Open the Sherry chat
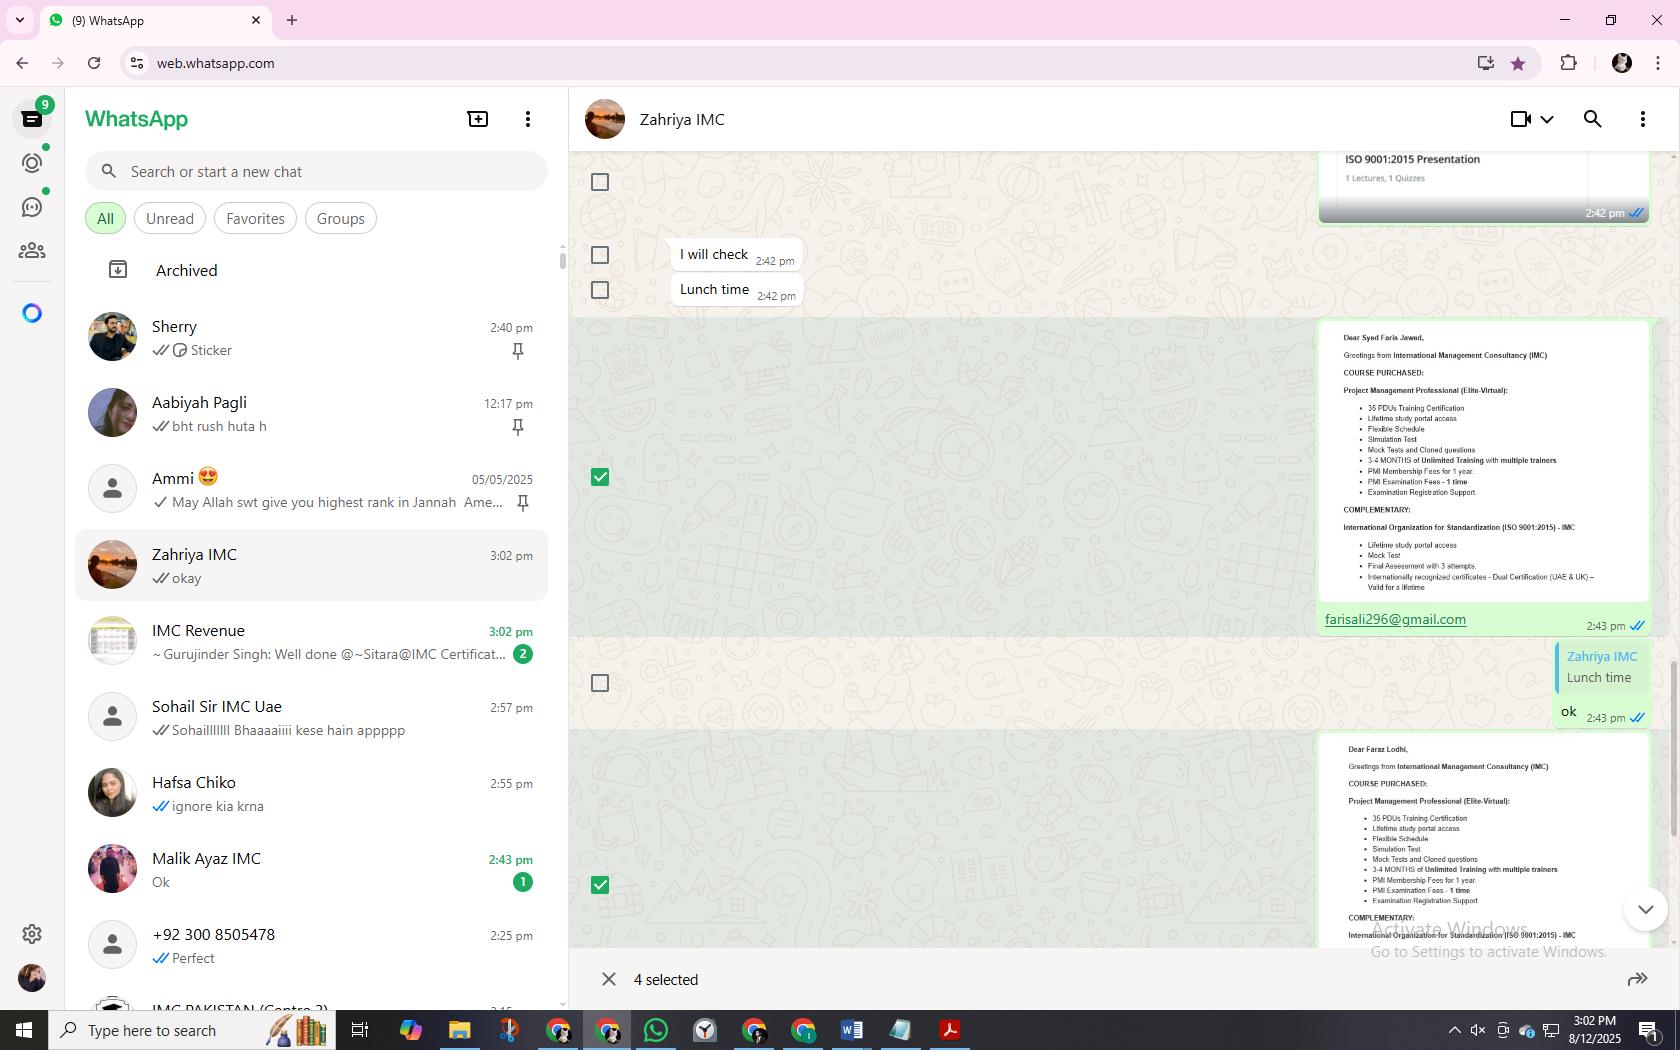 coord(312,336)
